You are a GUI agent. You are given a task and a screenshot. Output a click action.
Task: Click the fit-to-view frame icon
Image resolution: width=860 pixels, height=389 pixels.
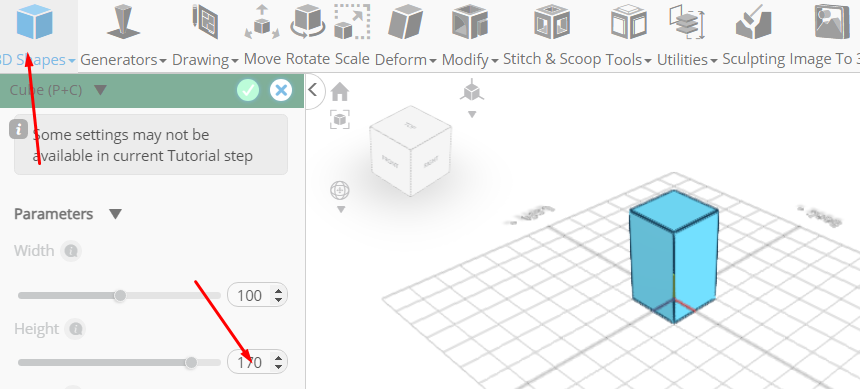point(340,119)
